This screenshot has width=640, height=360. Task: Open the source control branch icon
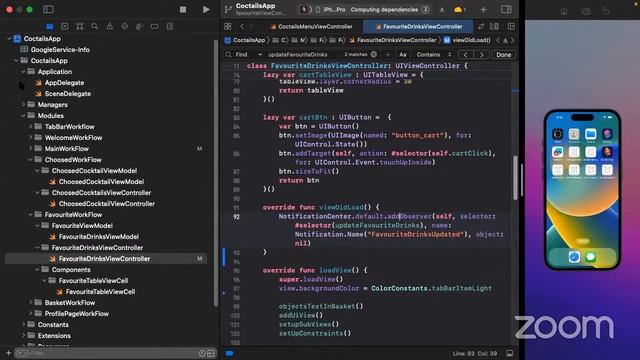[228, 9]
